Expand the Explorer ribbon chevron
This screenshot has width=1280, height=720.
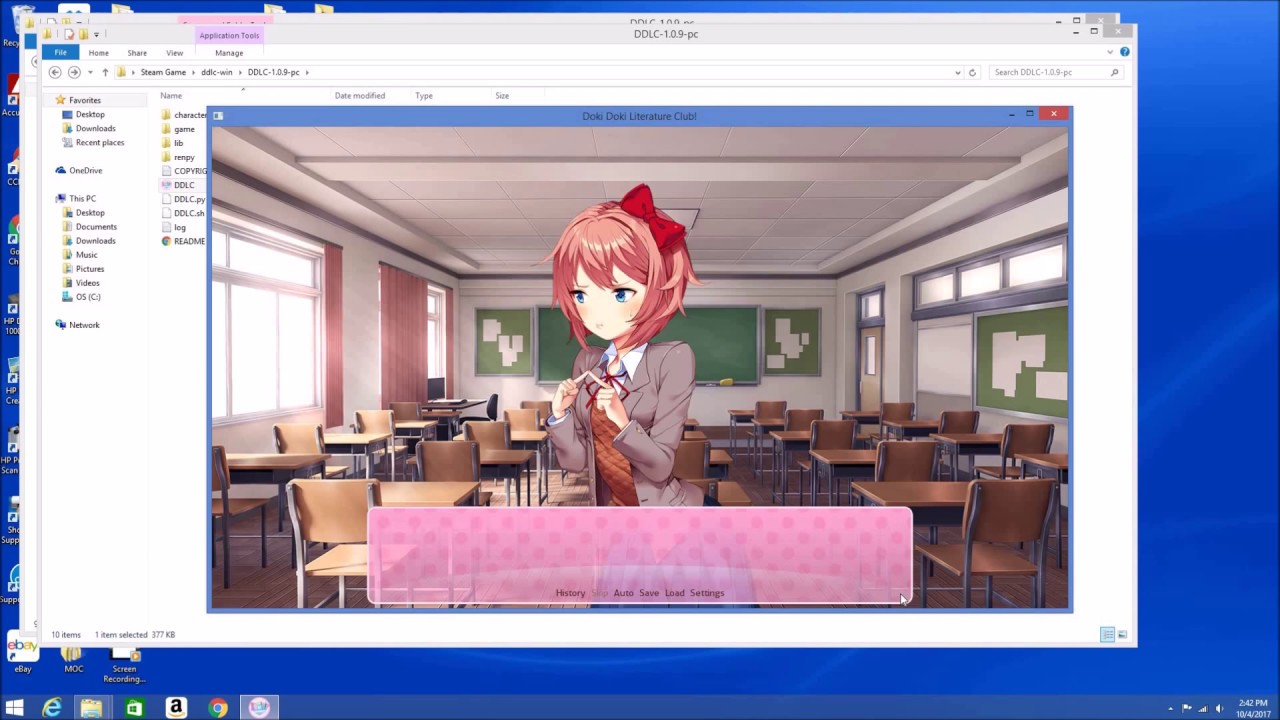coord(1110,52)
